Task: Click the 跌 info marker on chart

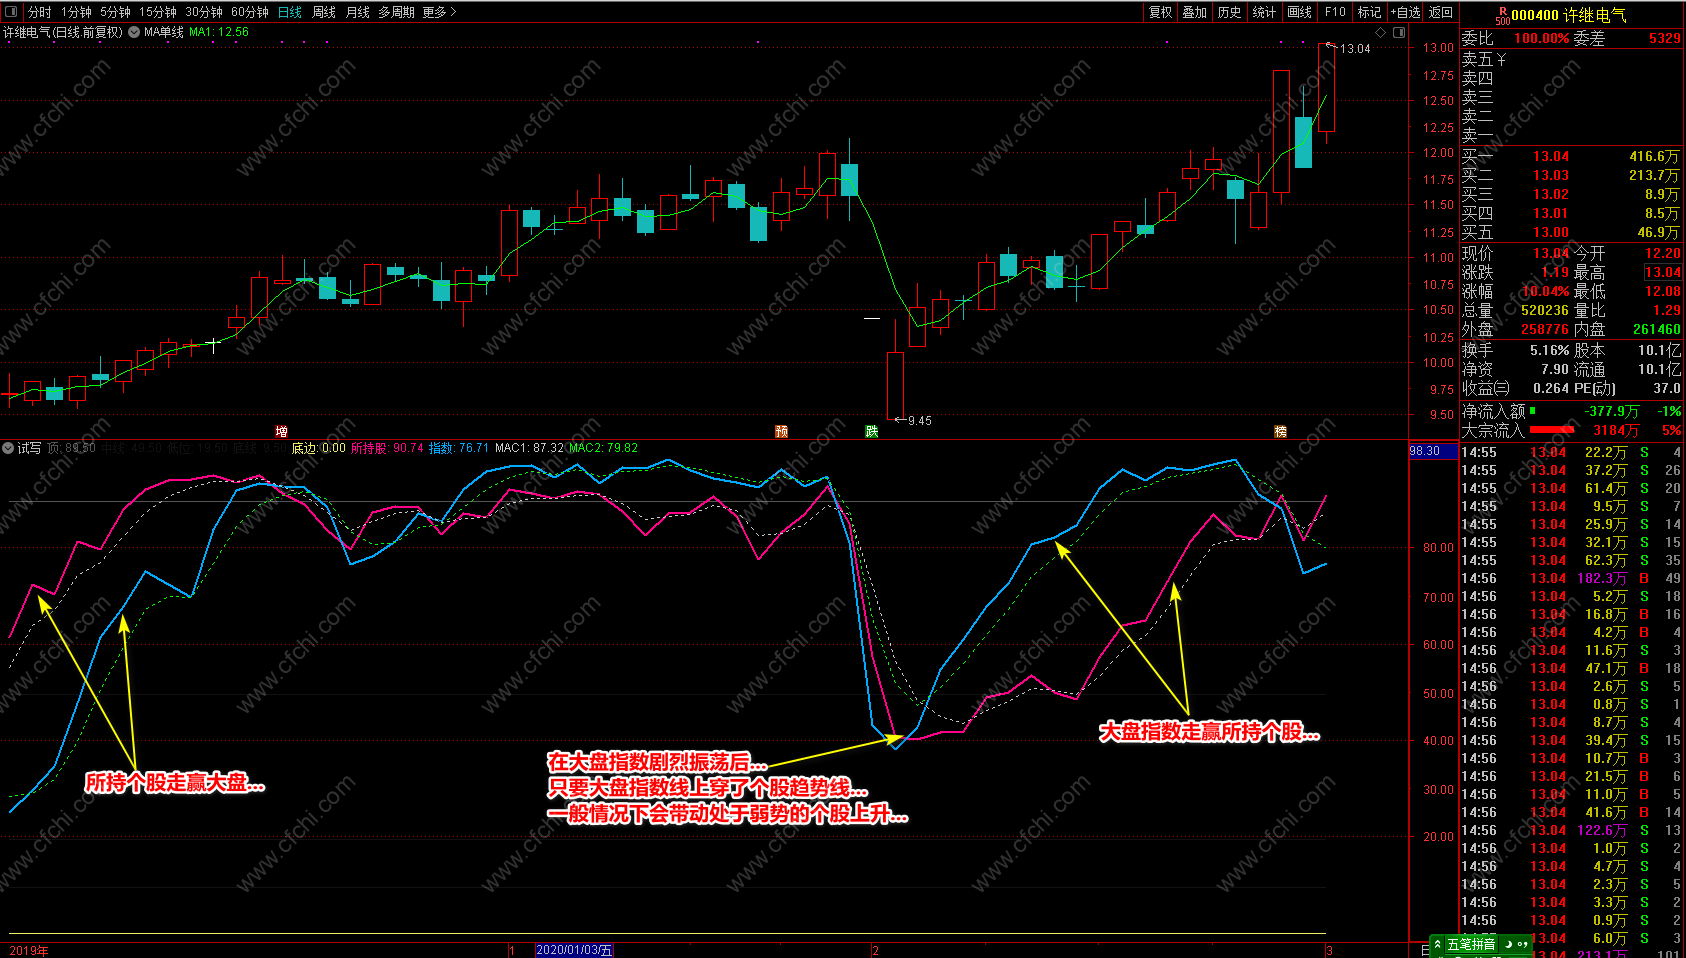Action: click(871, 432)
